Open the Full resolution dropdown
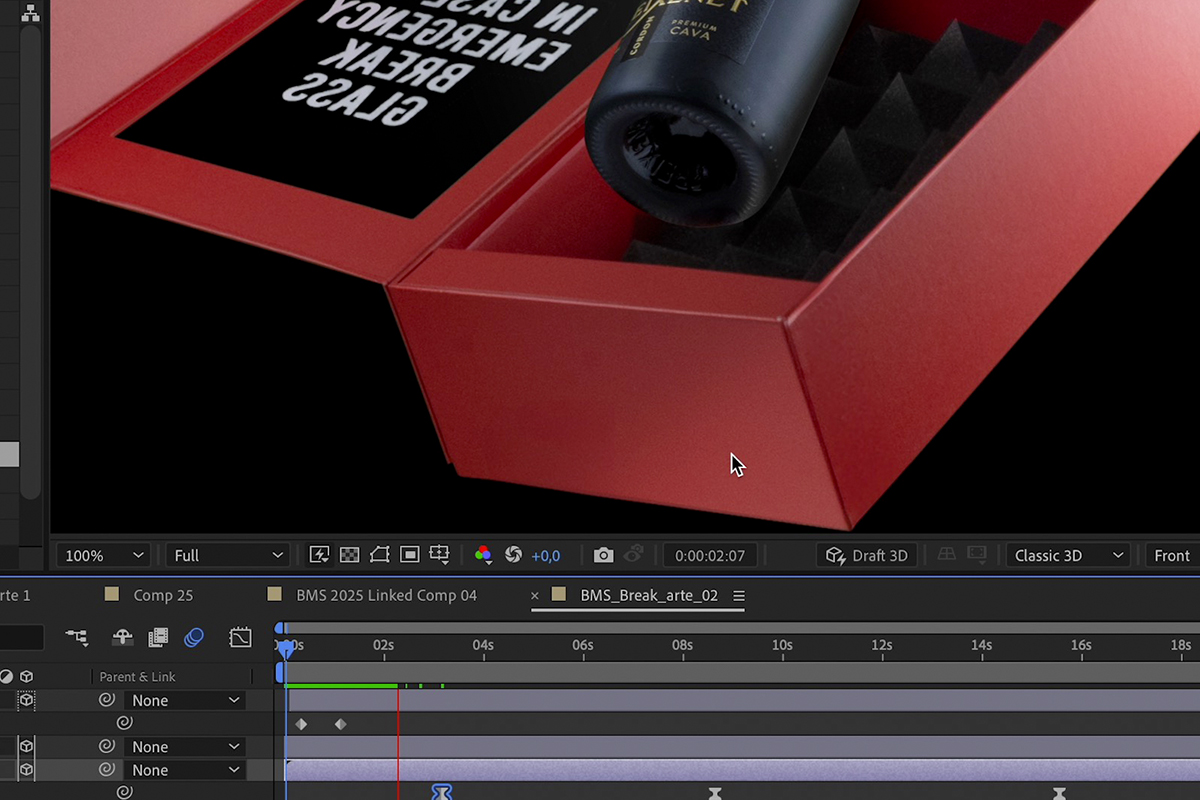 click(228, 555)
